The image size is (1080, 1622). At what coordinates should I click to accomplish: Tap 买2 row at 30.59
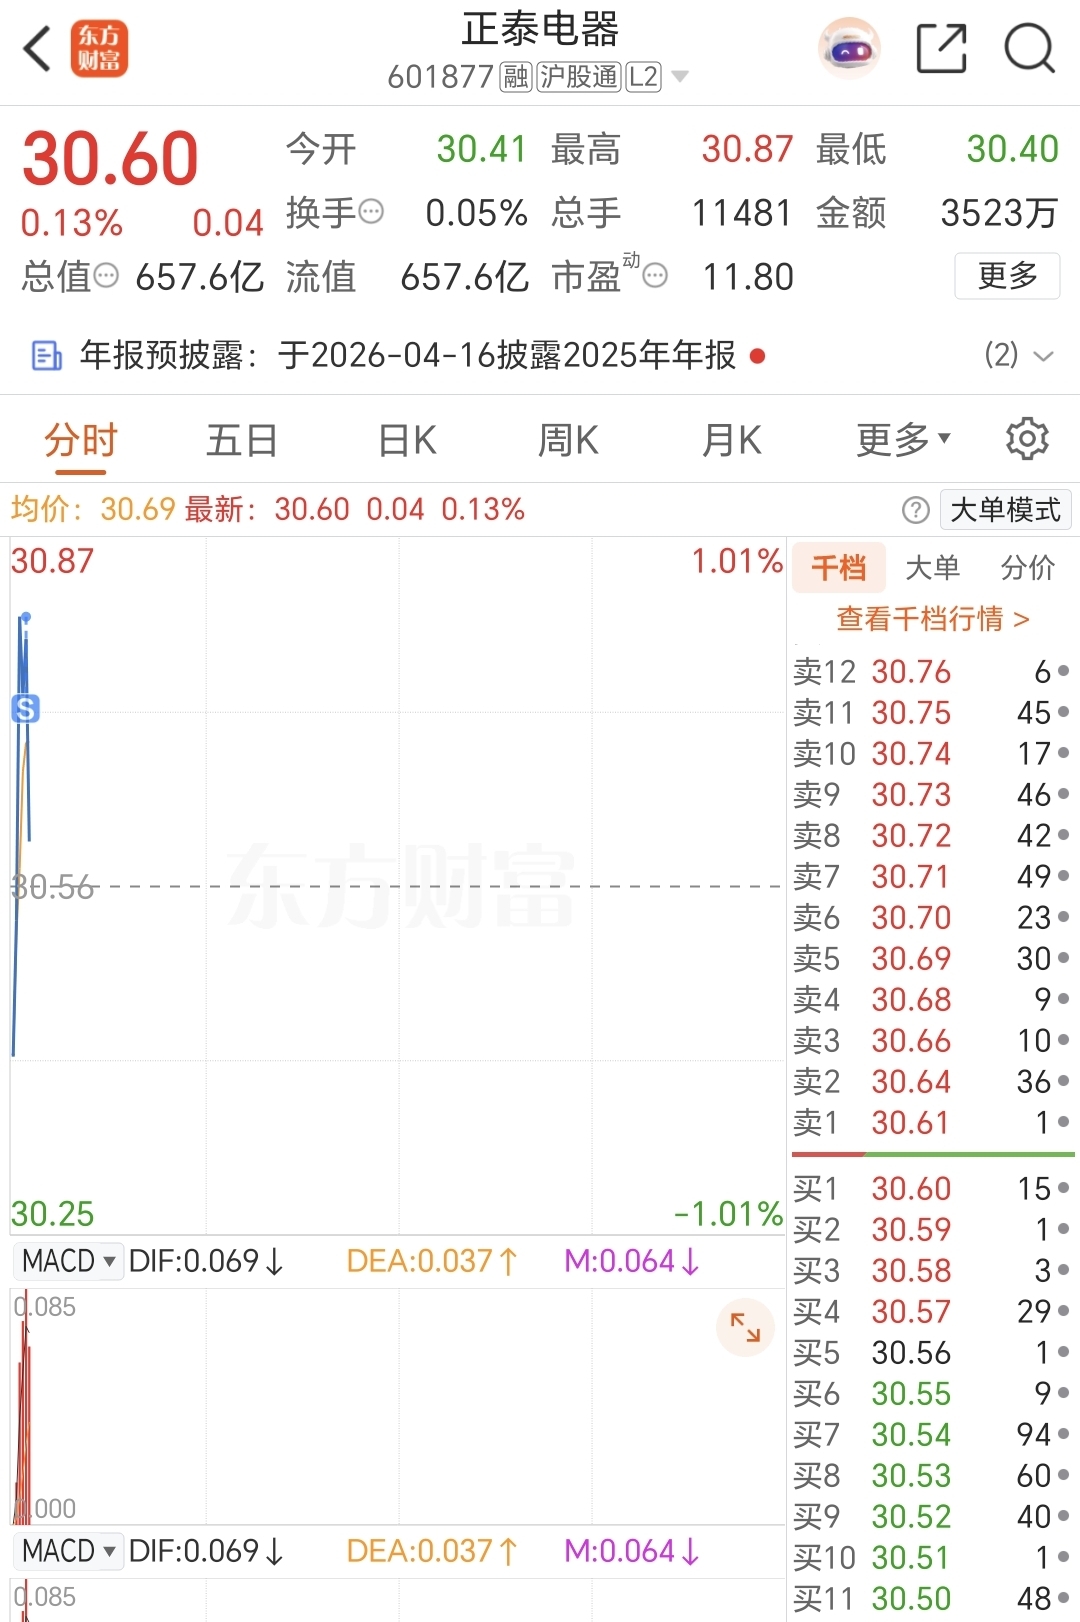(932, 1230)
